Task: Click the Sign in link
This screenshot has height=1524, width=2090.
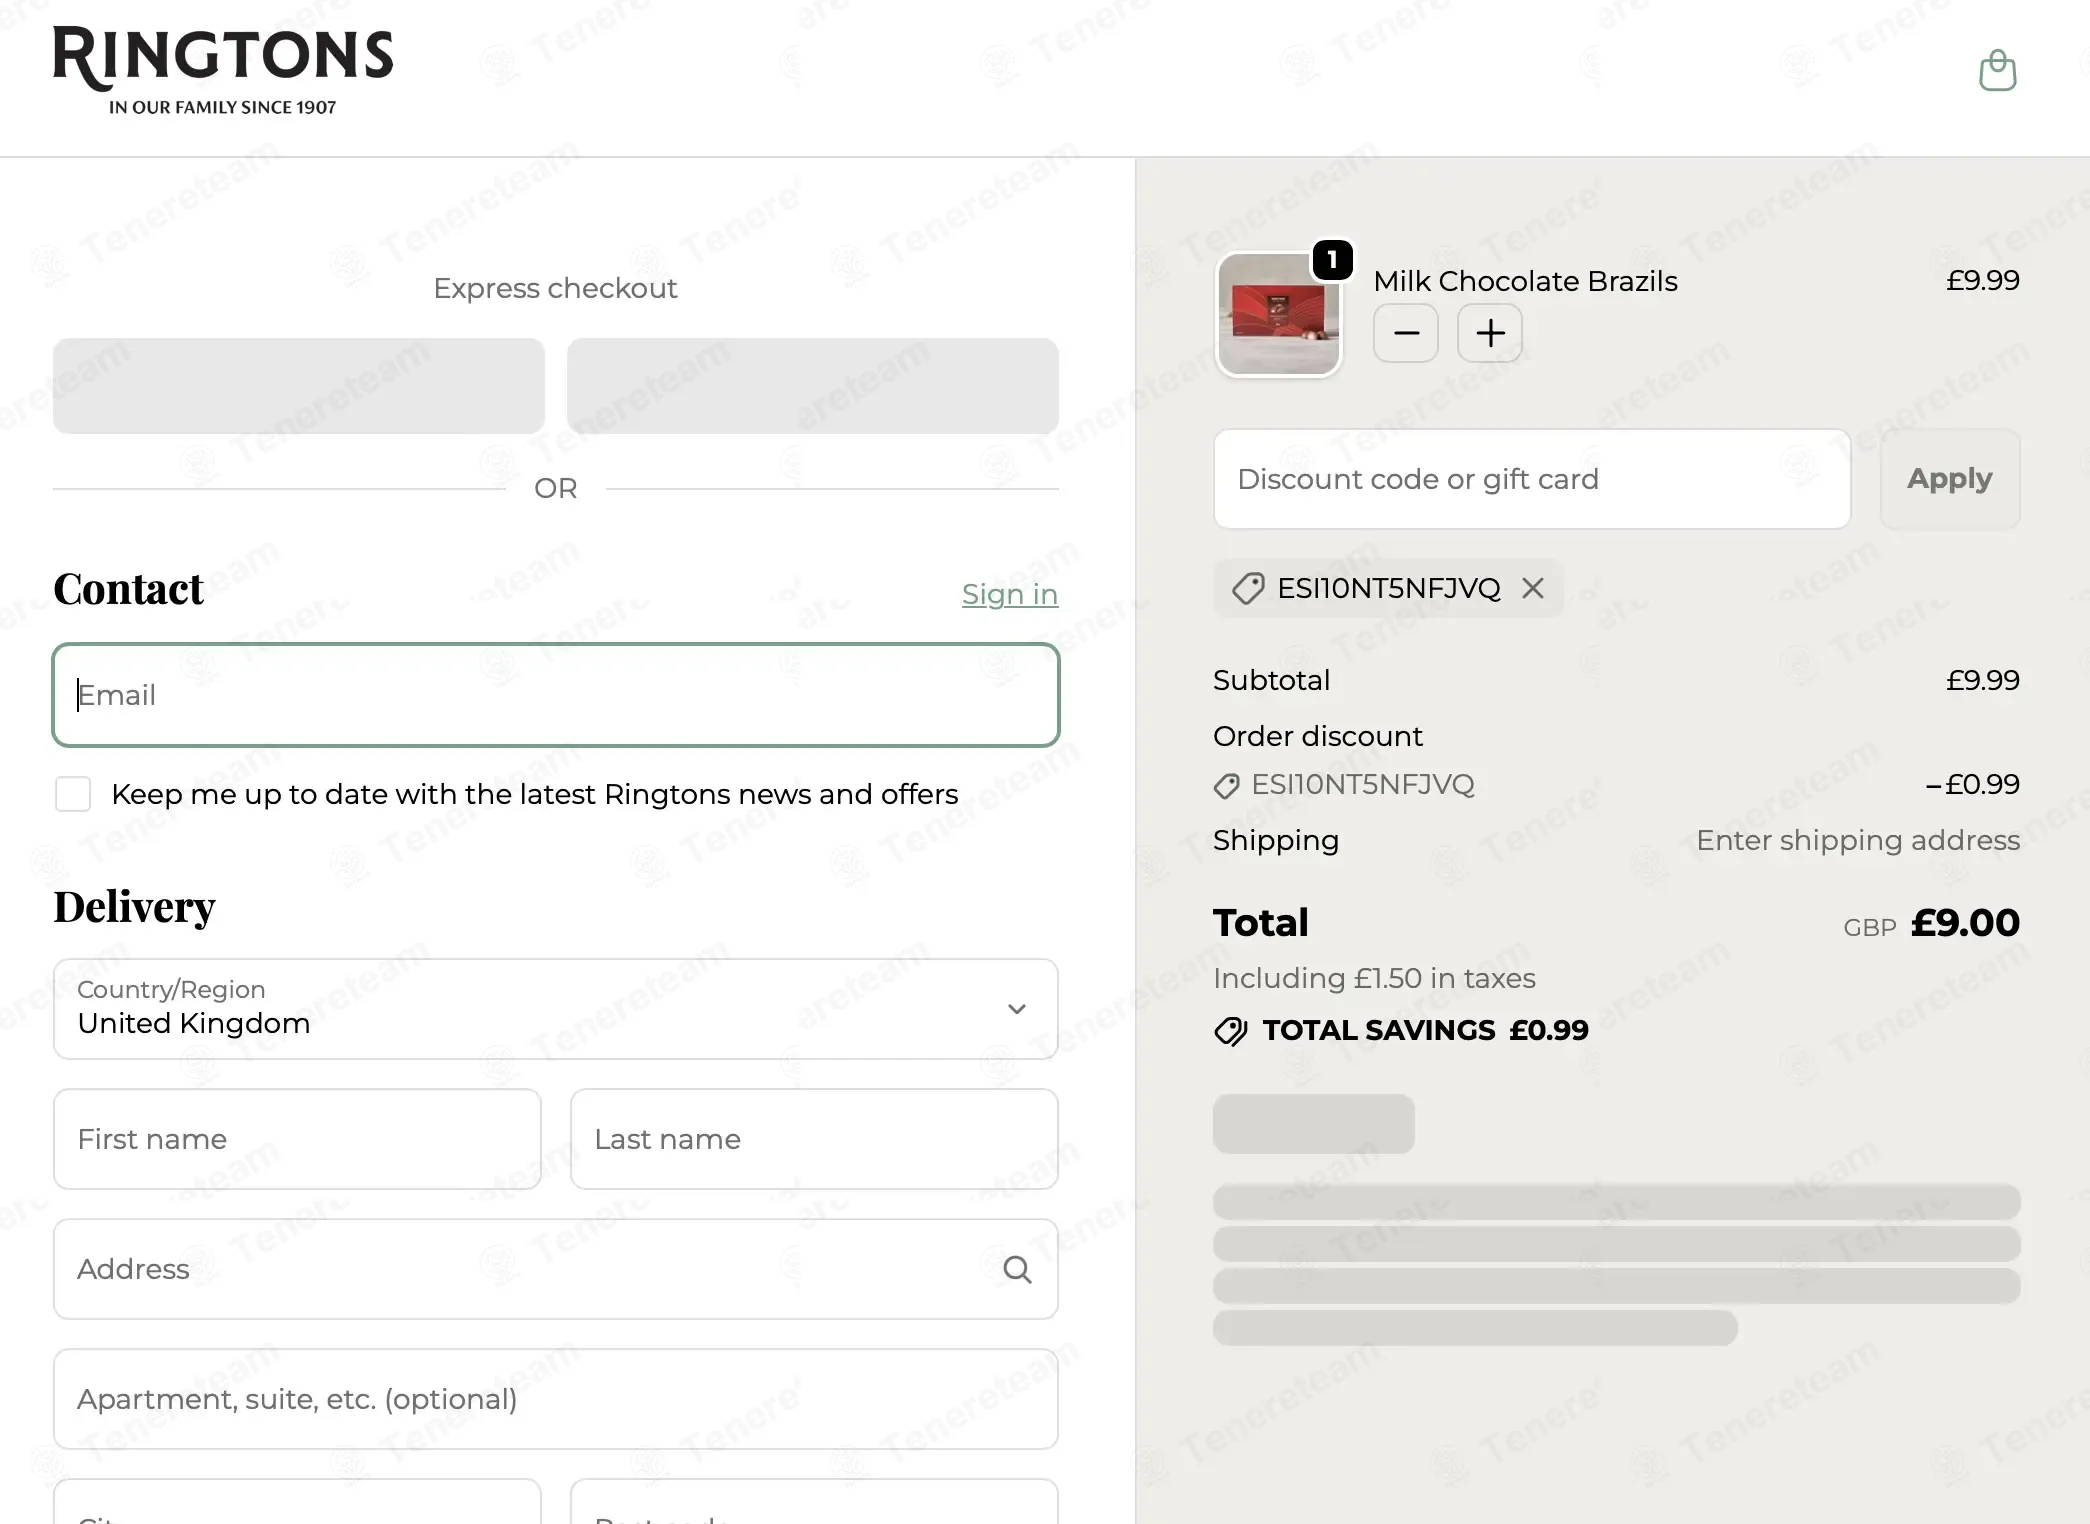Action: [x=1009, y=594]
